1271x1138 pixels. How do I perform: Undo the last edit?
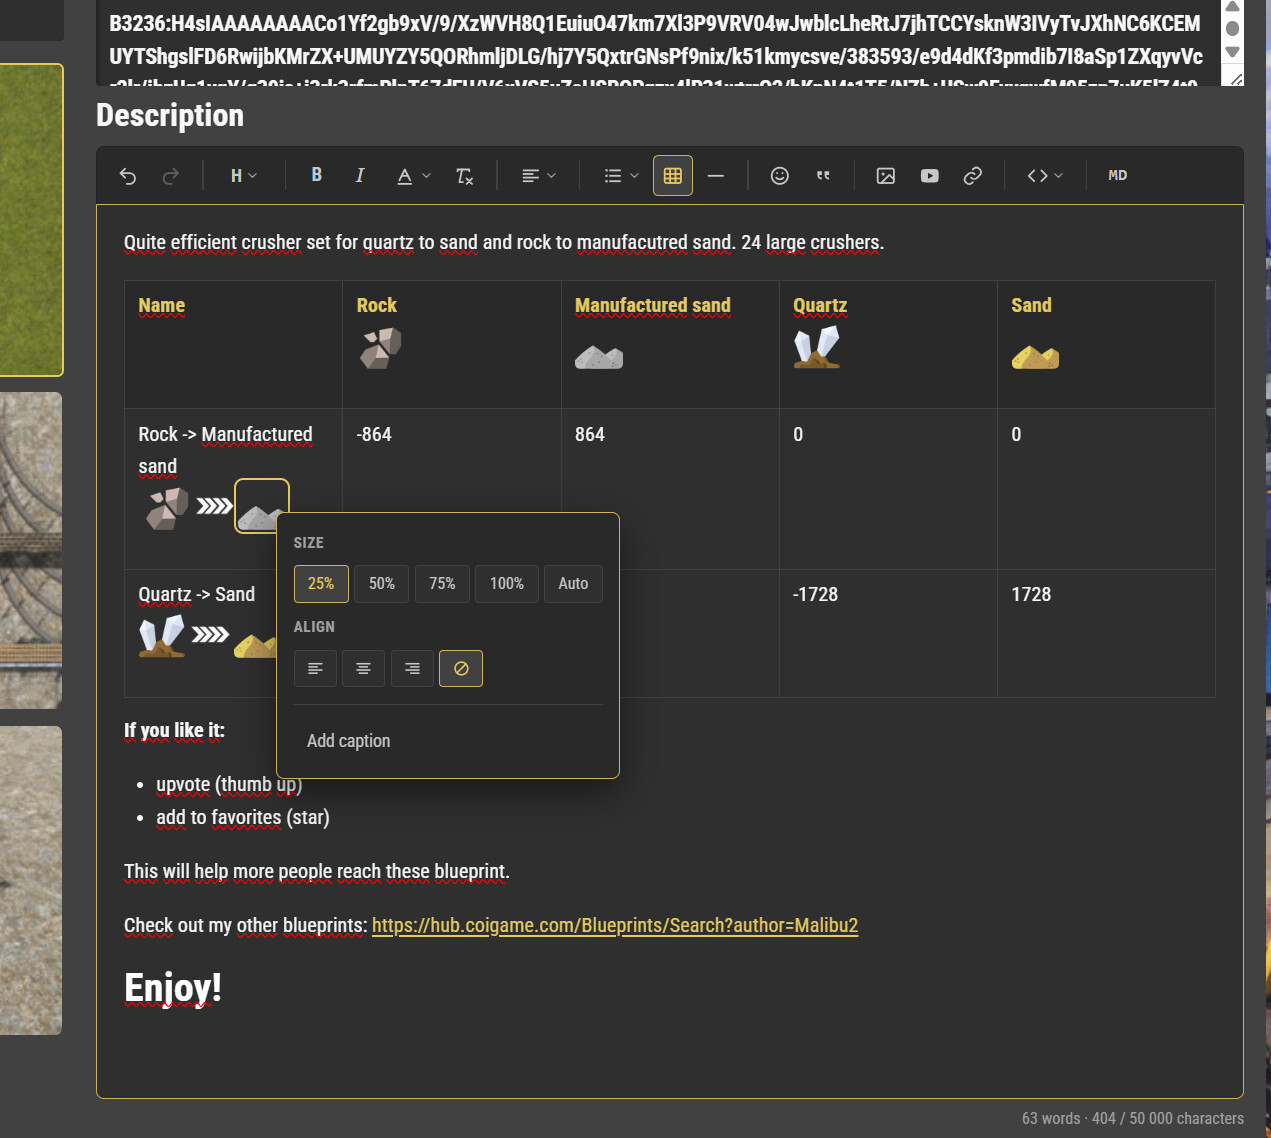pyautogui.click(x=128, y=176)
